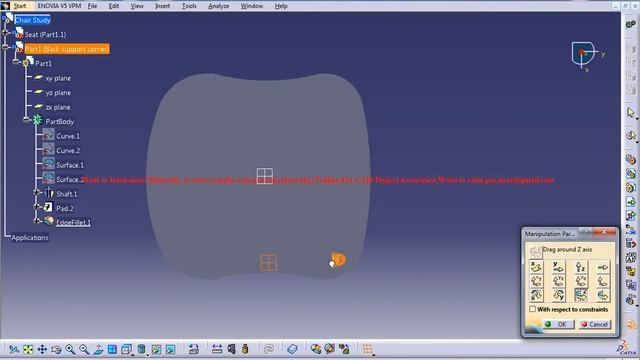The width and height of the screenshot is (640, 360).
Task: Click the blue eraser-shaped icon in bottom toolbar
Action: pos(292,349)
